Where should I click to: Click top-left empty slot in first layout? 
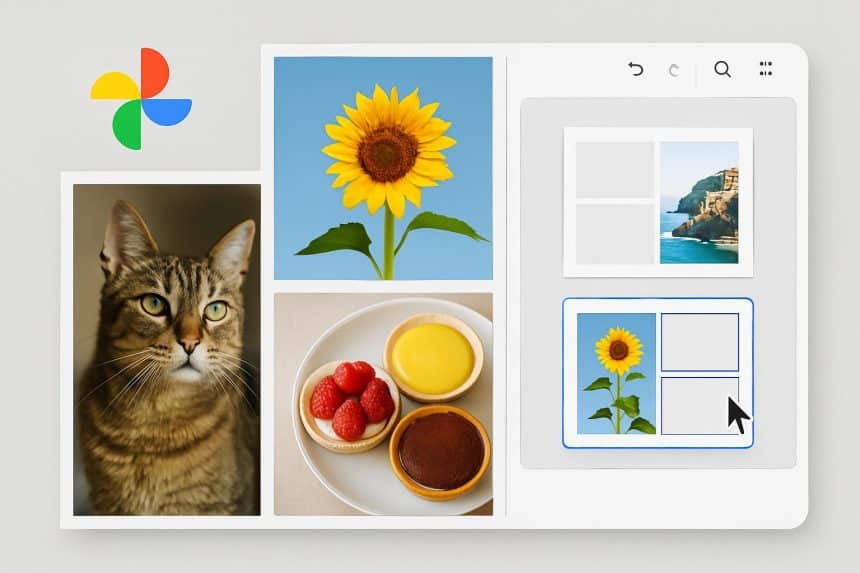click(x=614, y=169)
